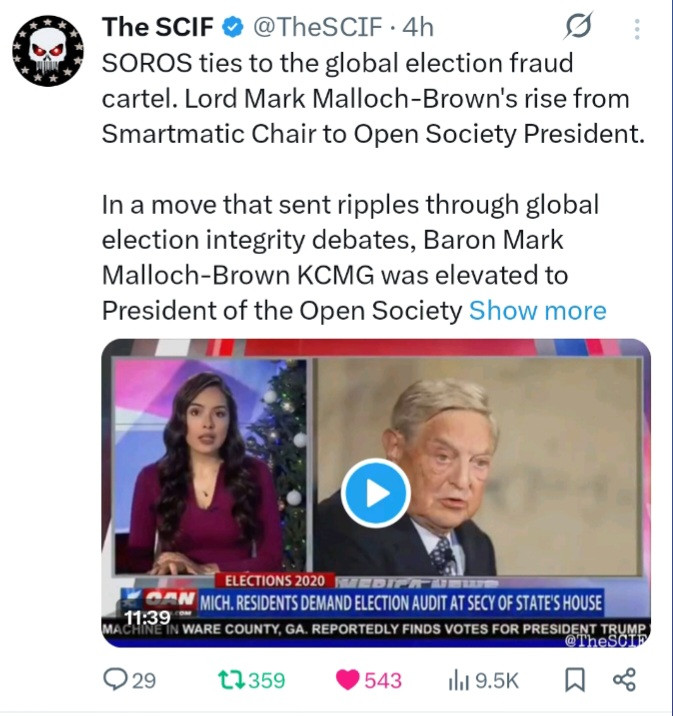Image resolution: width=673 pixels, height=716 pixels.
Task: Click the reply speech bubble icon
Action: pos(115,679)
